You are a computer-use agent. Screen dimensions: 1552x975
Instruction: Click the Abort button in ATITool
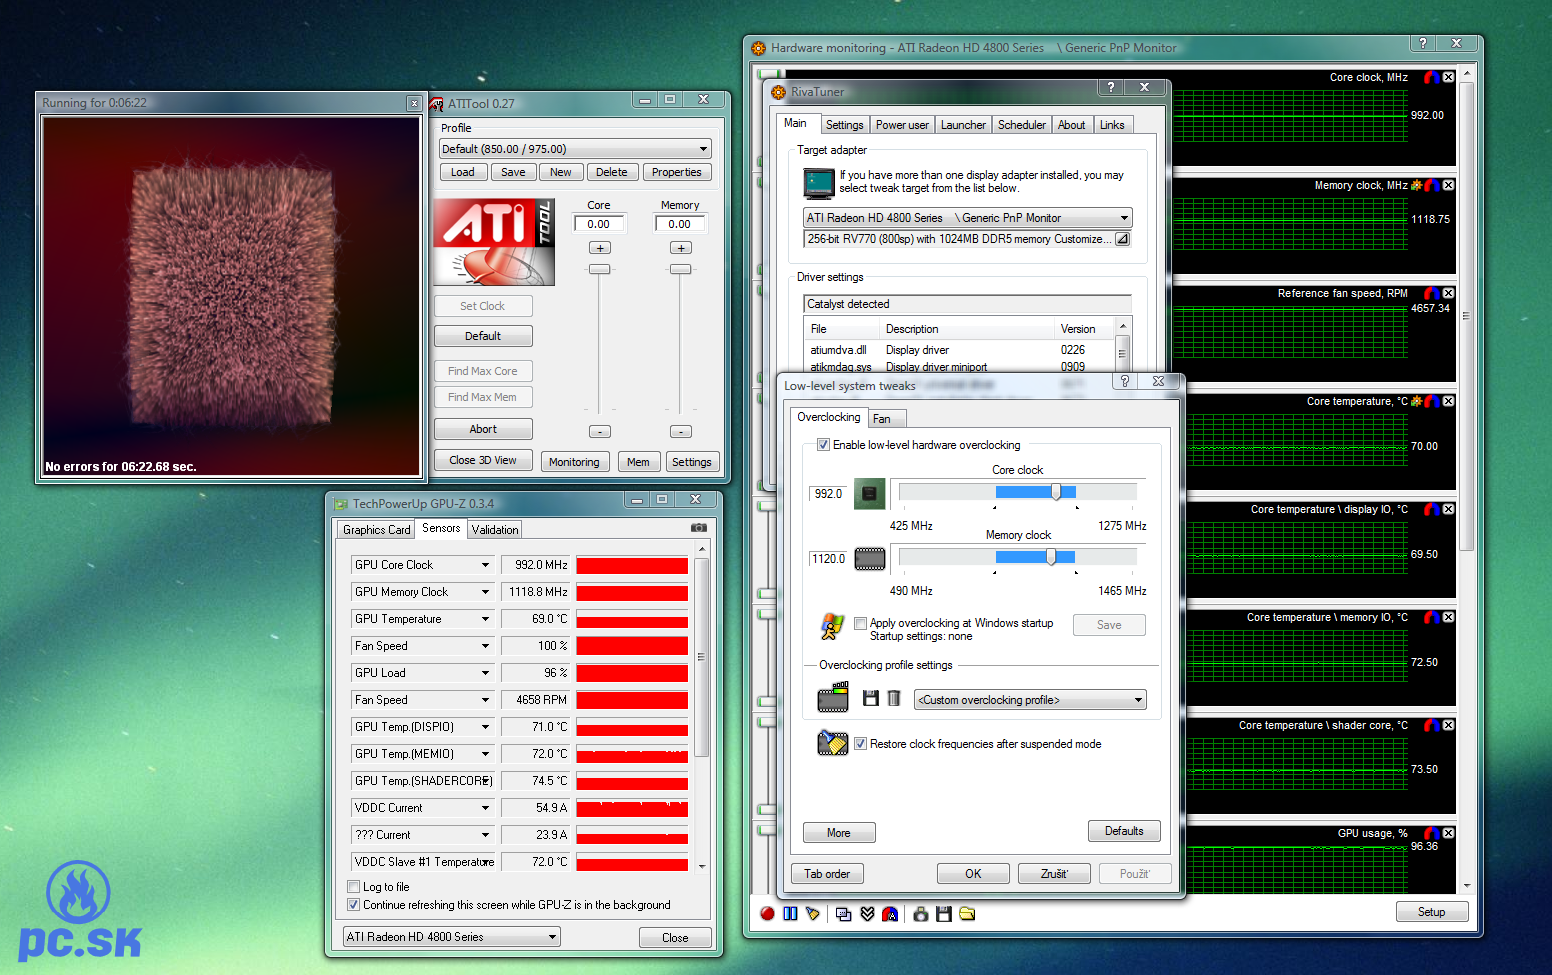point(483,429)
